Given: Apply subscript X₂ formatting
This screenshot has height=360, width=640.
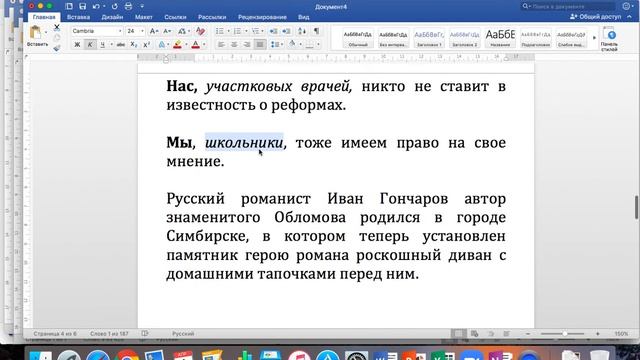Looking at the screenshot, I should coord(134,44).
